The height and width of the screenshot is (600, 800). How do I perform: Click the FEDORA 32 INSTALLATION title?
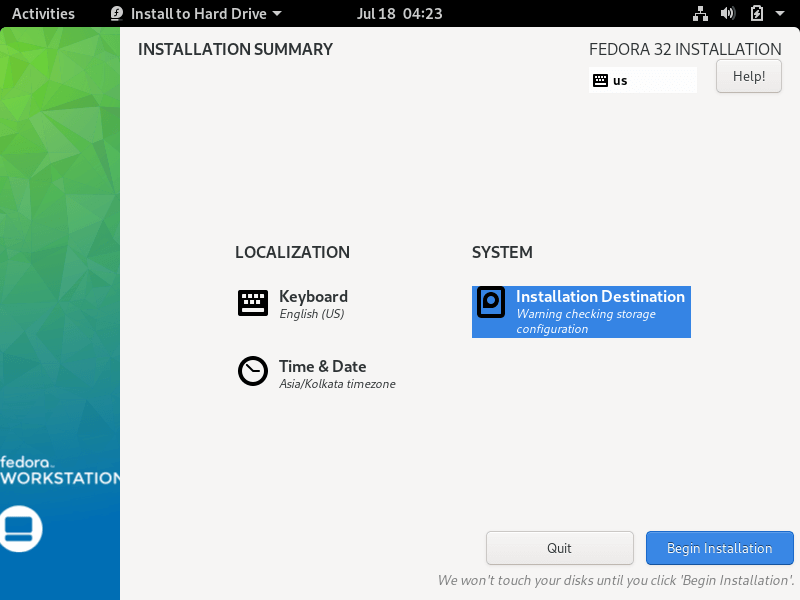pyautogui.click(x=685, y=49)
